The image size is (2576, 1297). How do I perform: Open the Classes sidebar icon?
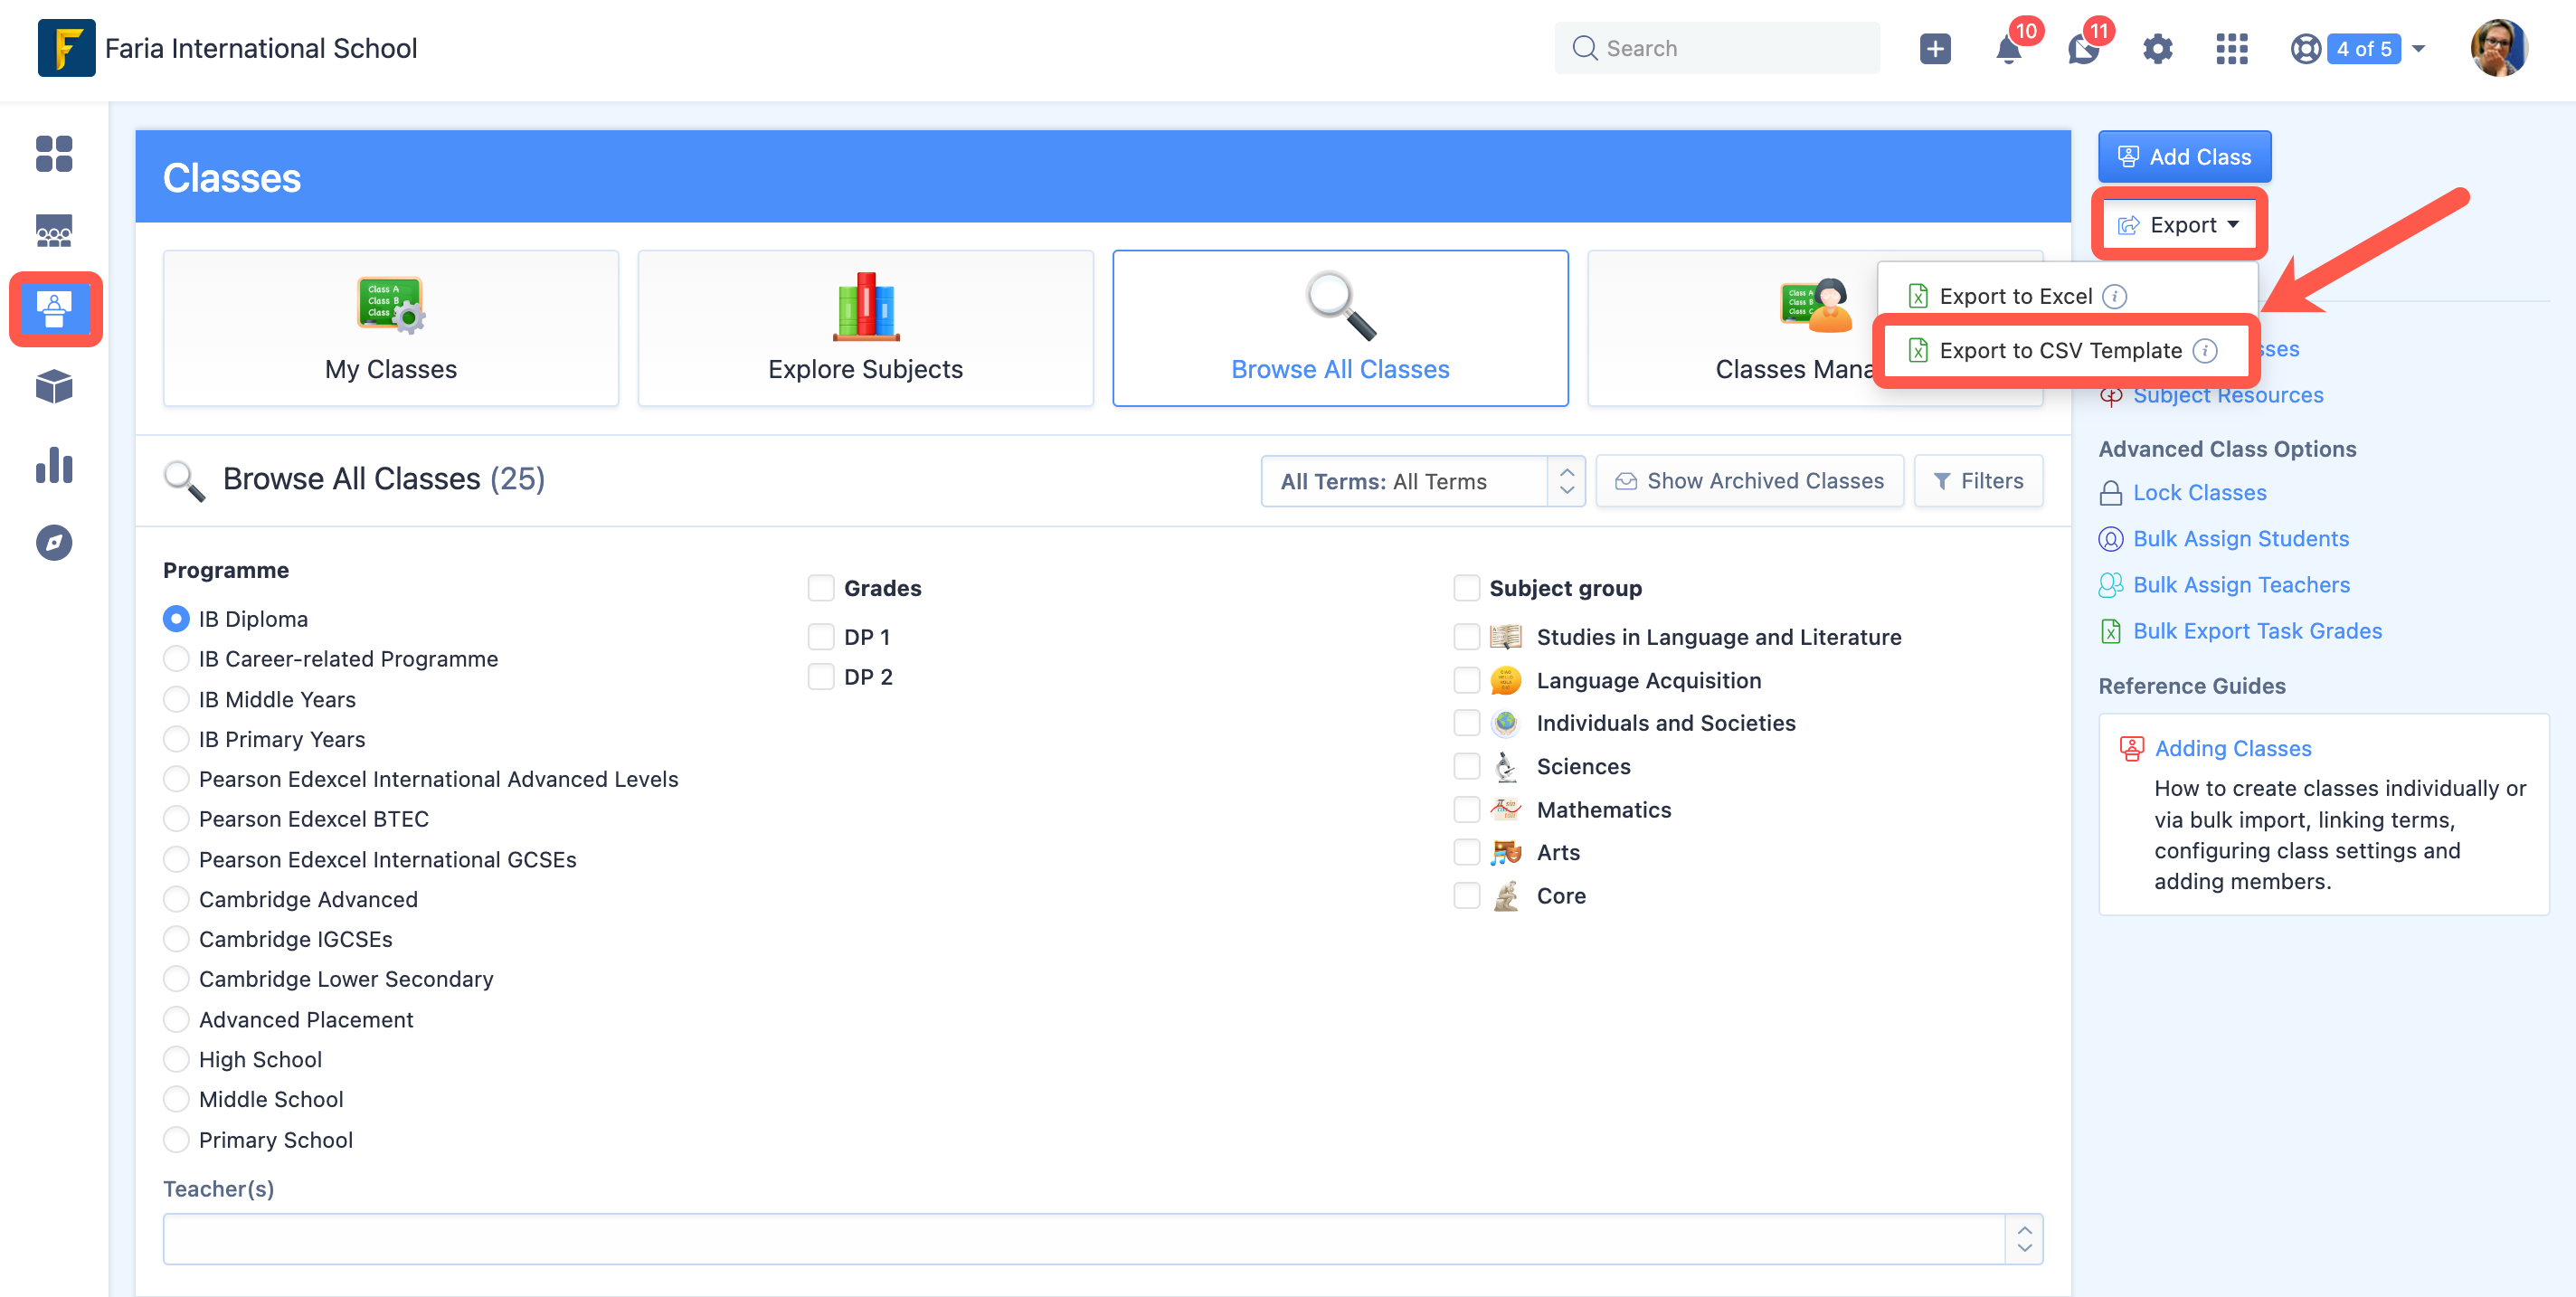click(x=55, y=309)
